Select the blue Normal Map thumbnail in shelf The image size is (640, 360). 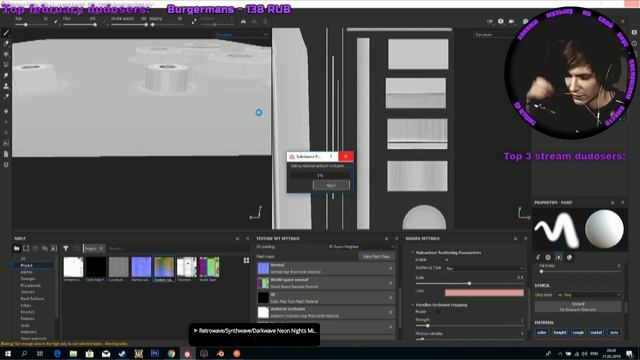[141, 267]
